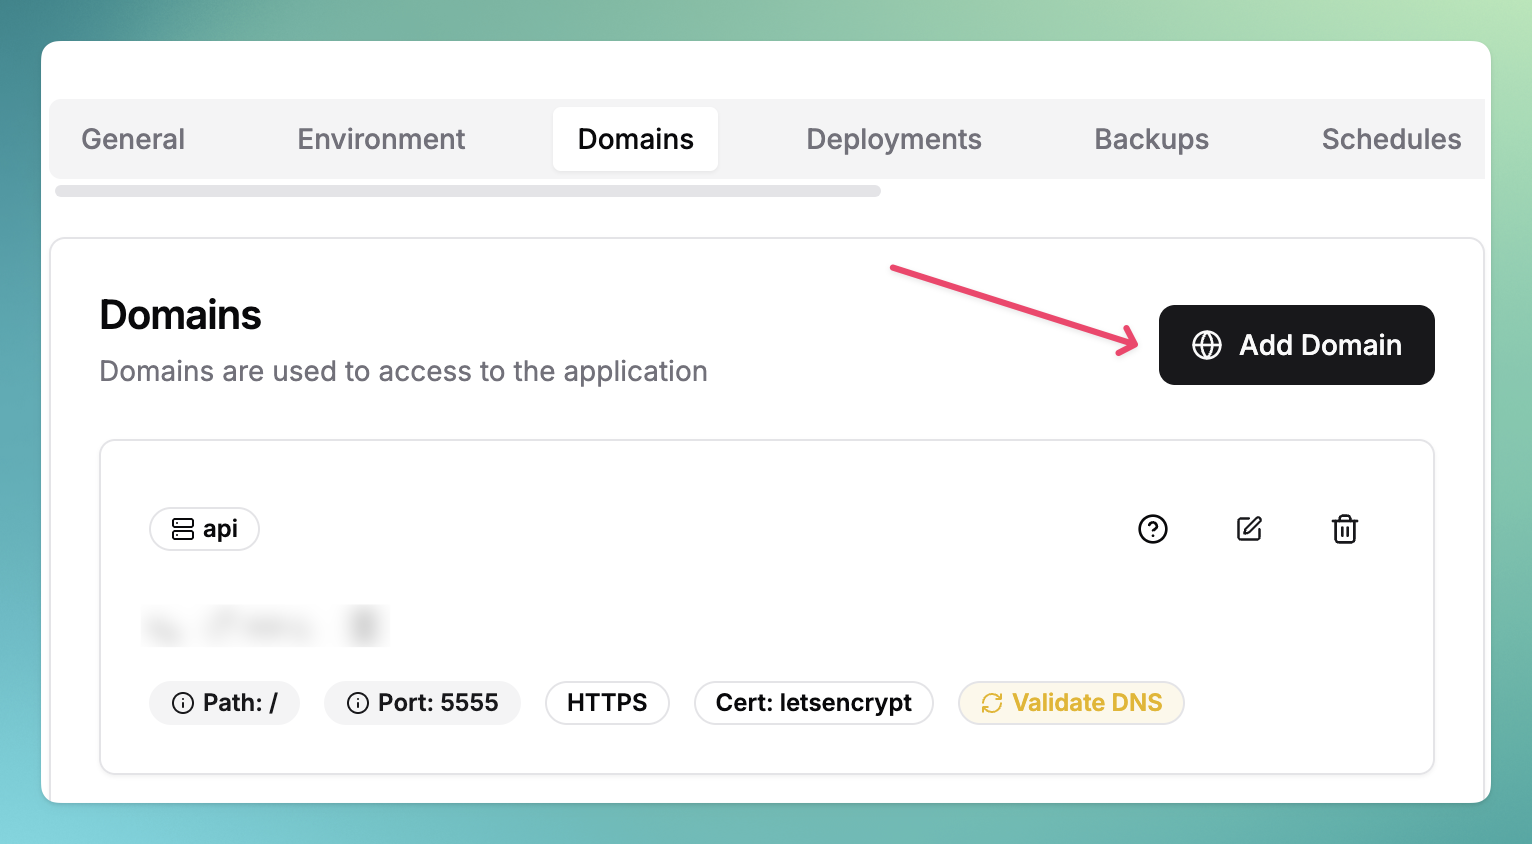Delete the api domain with trash icon
This screenshot has height=844, width=1532.
[x=1345, y=529]
